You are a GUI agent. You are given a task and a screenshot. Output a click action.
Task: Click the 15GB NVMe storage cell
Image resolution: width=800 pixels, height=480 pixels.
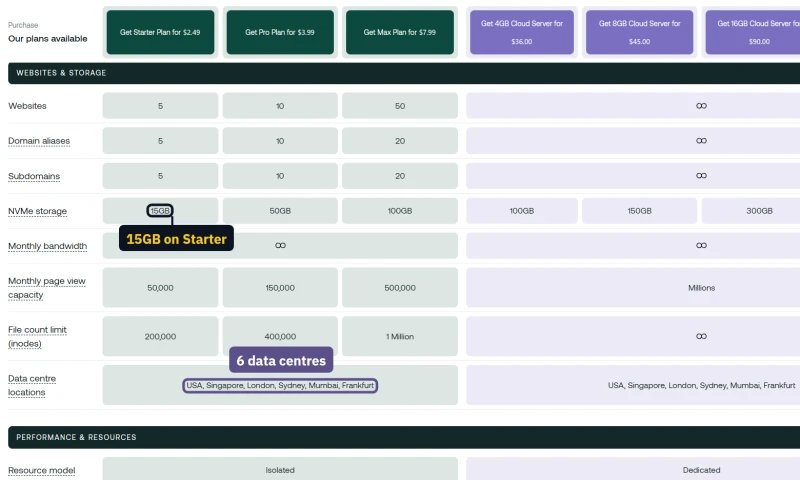coord(160,211)
